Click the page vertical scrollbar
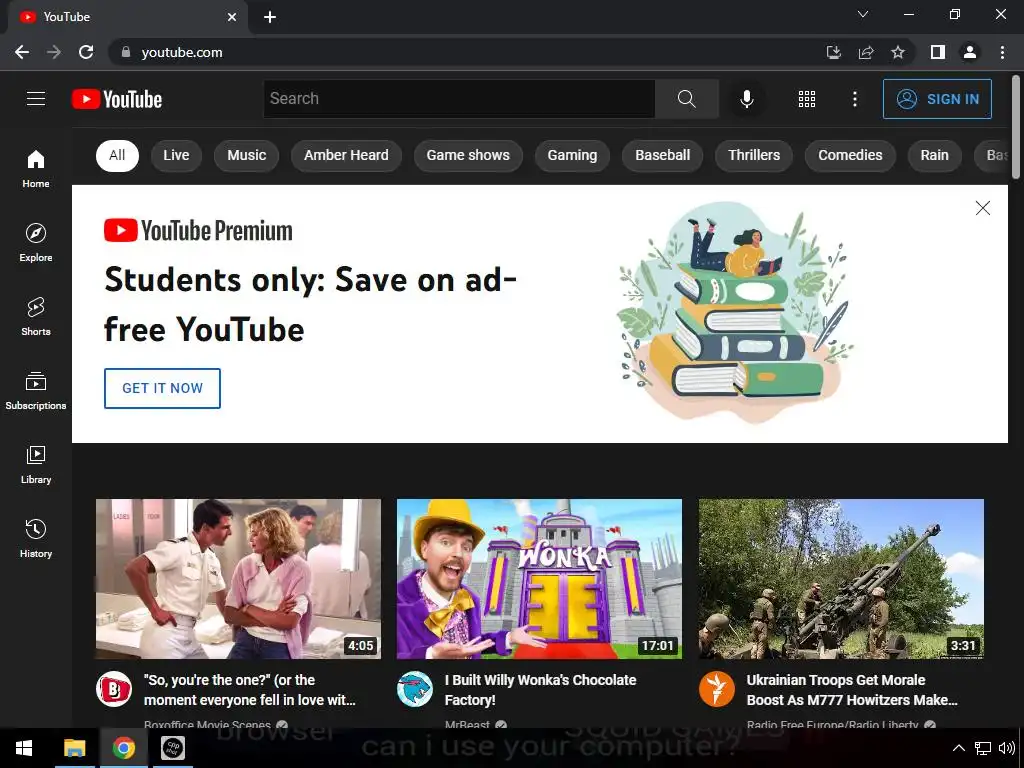Viewport: 1024px width, 768px height. (x=1016, y=127)
